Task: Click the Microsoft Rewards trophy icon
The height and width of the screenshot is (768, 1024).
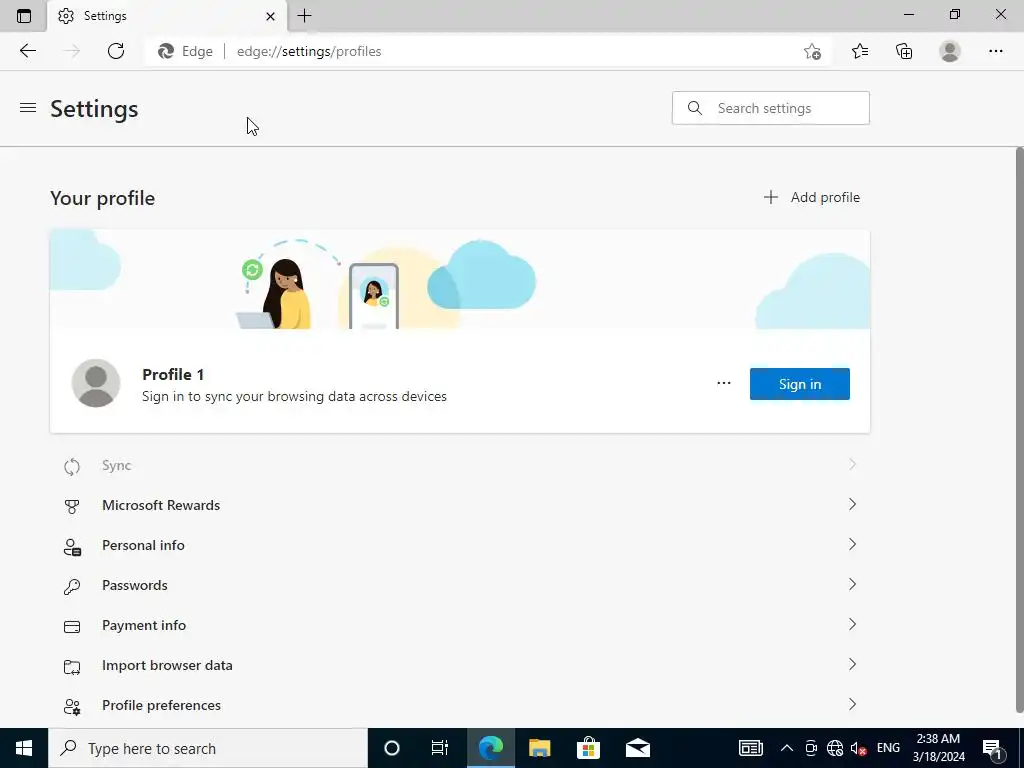Action: 72,506
